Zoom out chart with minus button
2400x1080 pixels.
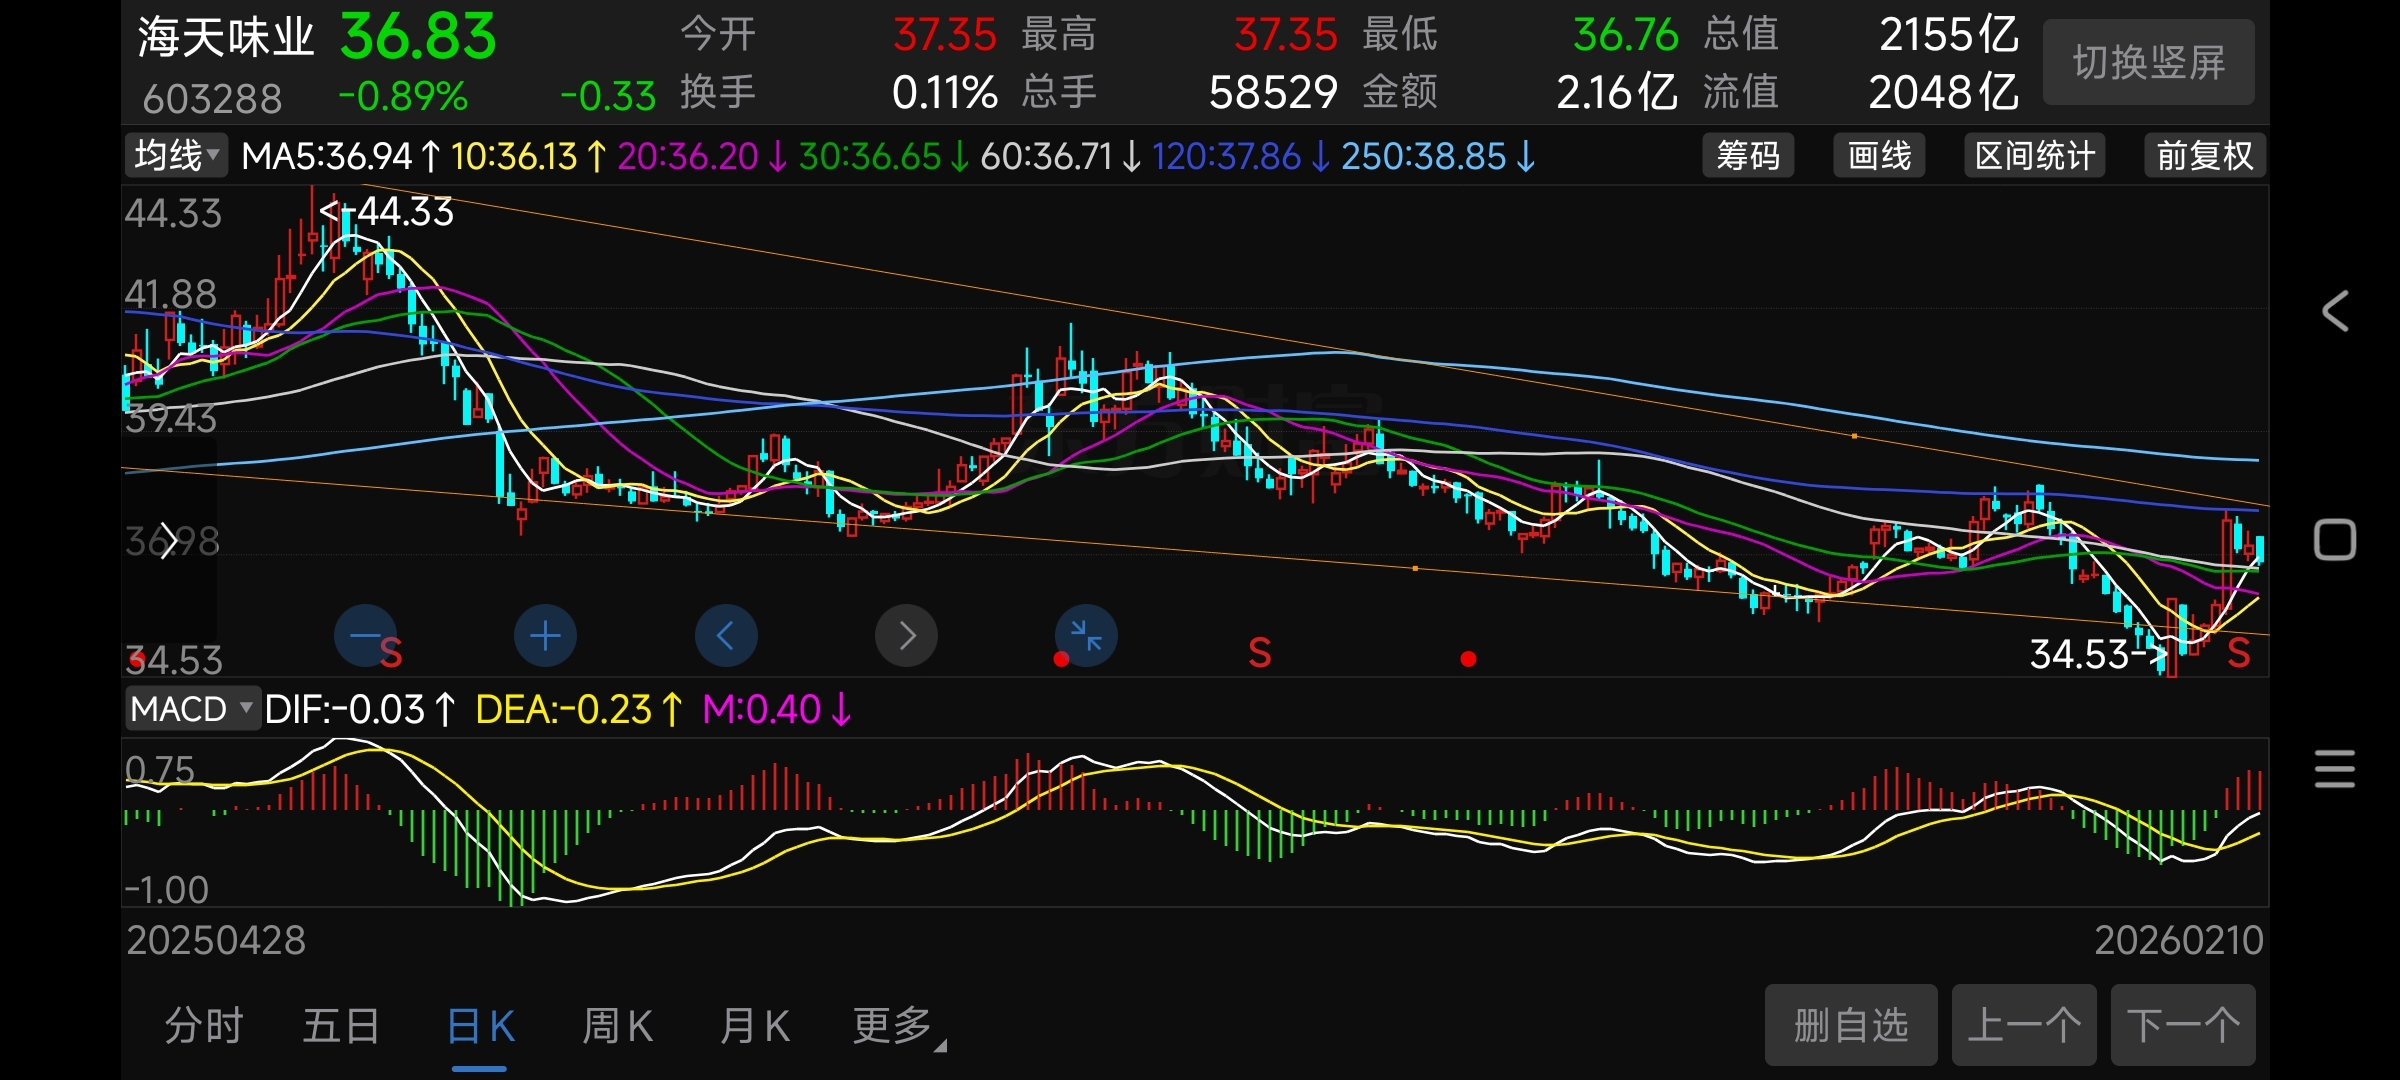coord(365,636)
